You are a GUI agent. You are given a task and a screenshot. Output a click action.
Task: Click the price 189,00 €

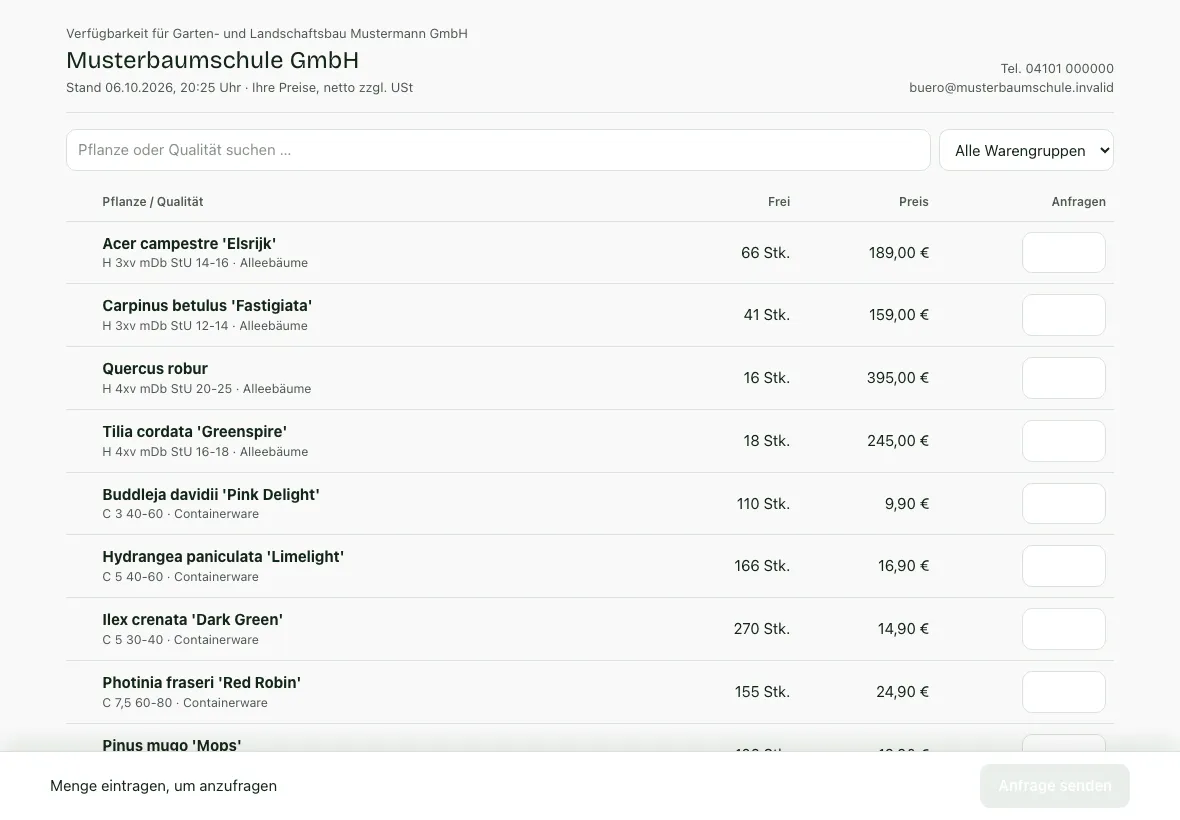899,253
